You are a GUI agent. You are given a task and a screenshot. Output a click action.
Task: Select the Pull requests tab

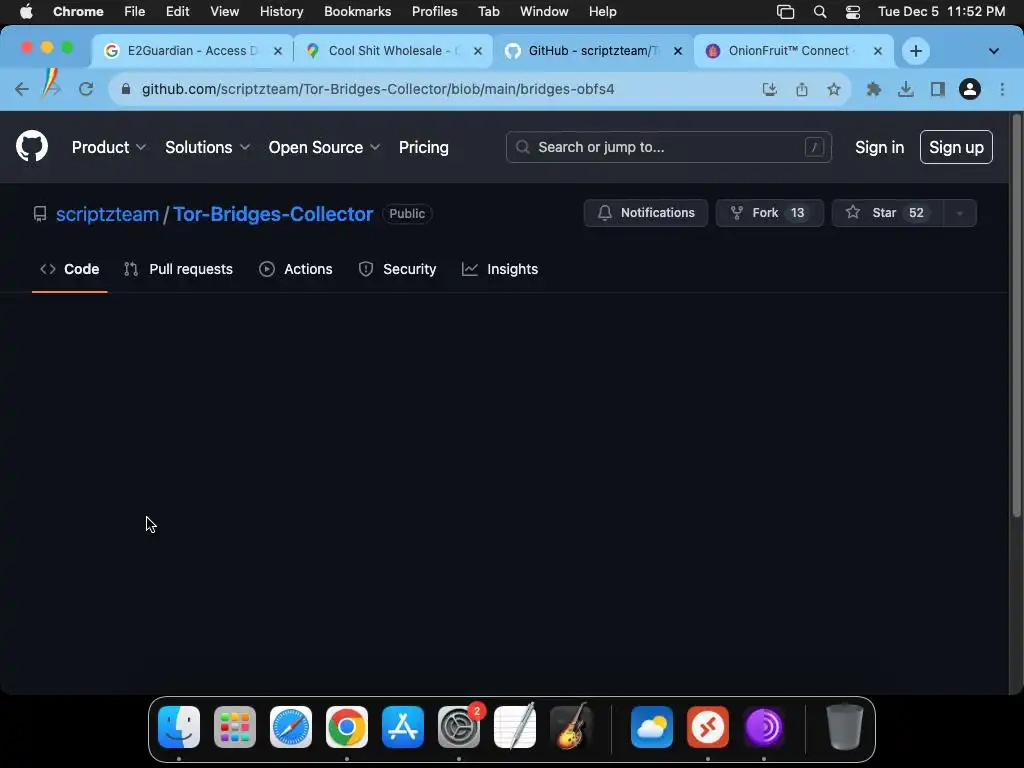[x=178, y=269]
